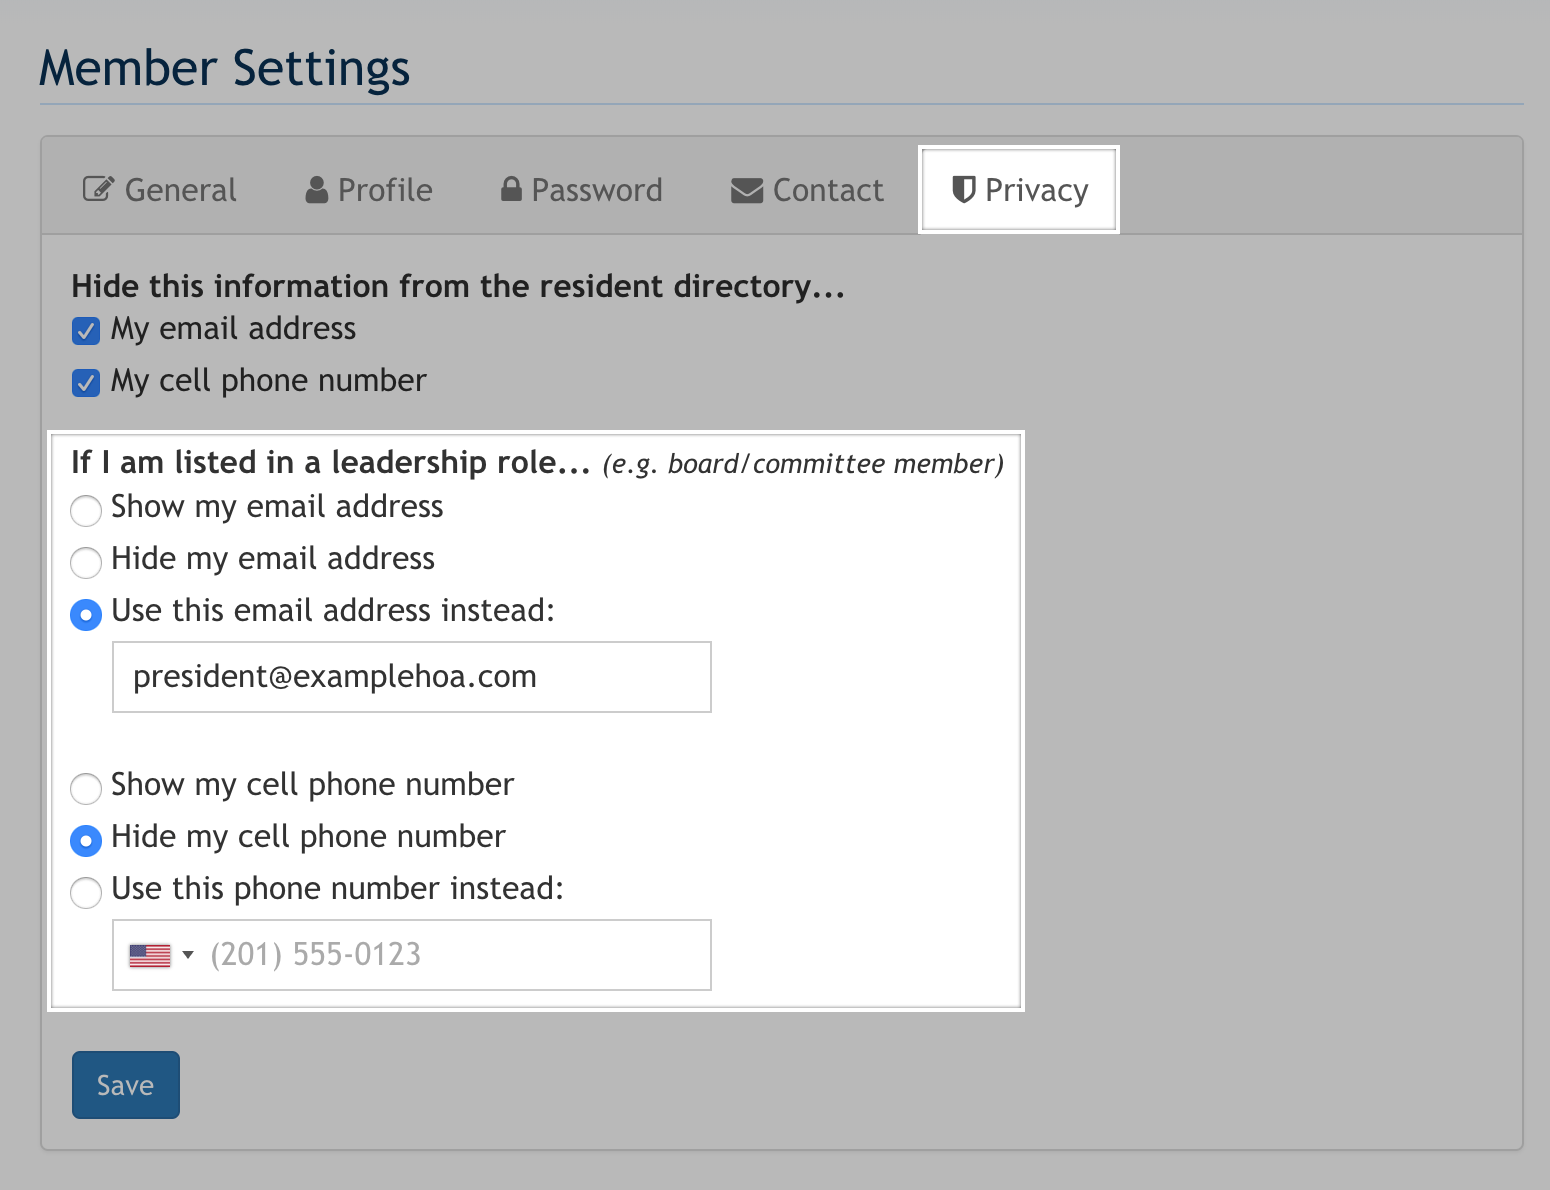Select Use this phone number instead

[x=86, y=892]
